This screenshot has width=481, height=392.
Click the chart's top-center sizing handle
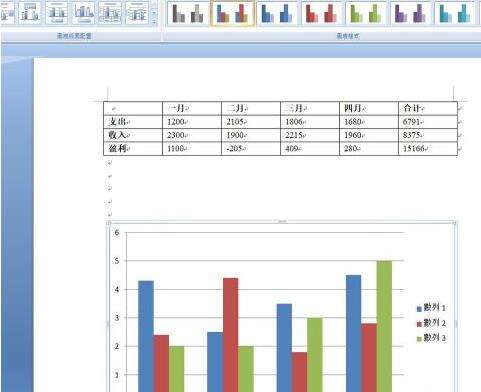tap(282, 221)
